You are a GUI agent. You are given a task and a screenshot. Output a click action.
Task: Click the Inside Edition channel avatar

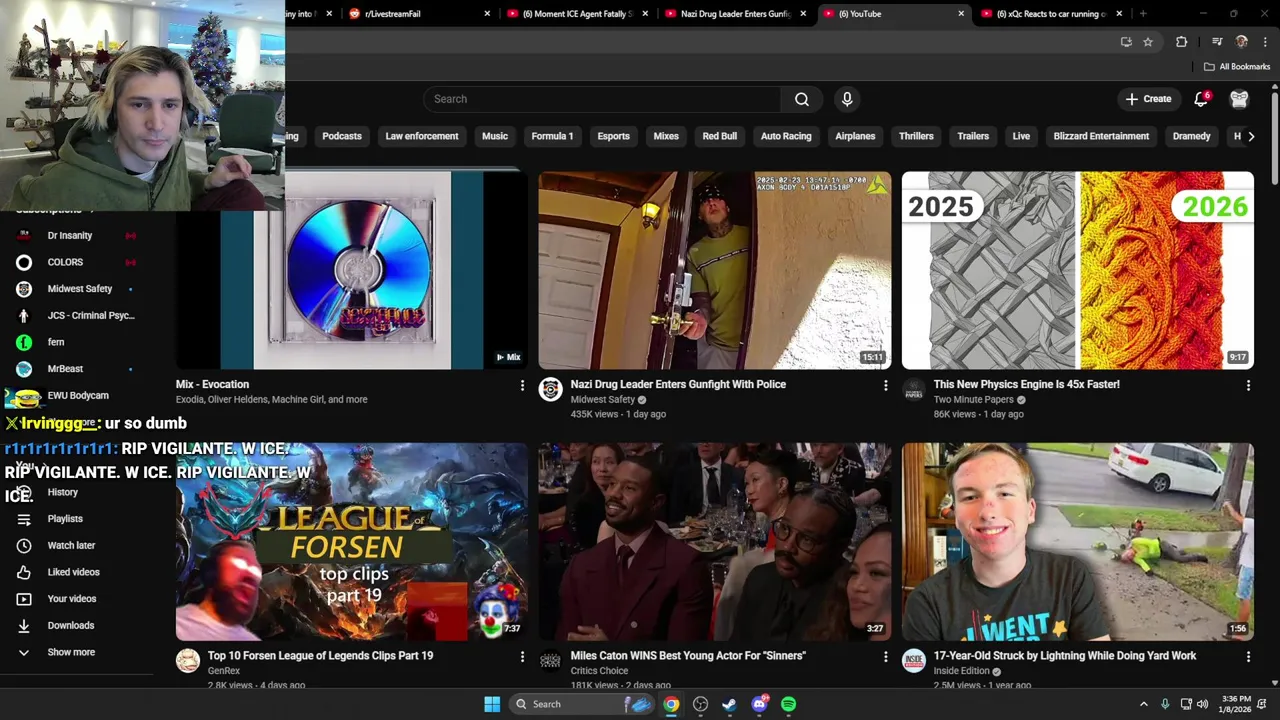coord(914,661)
